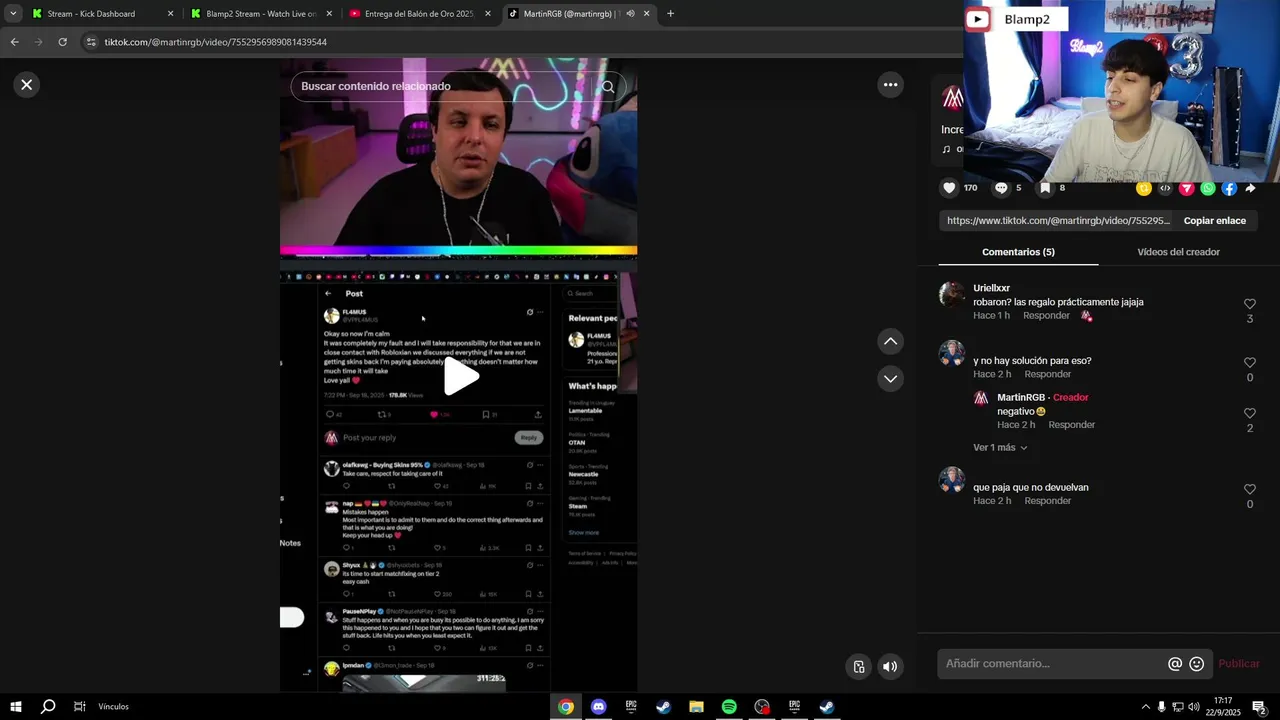This screenshot has width=1280, height=720.
Task: Share the video to Facebook
Action: click(x=1229, y=188)
